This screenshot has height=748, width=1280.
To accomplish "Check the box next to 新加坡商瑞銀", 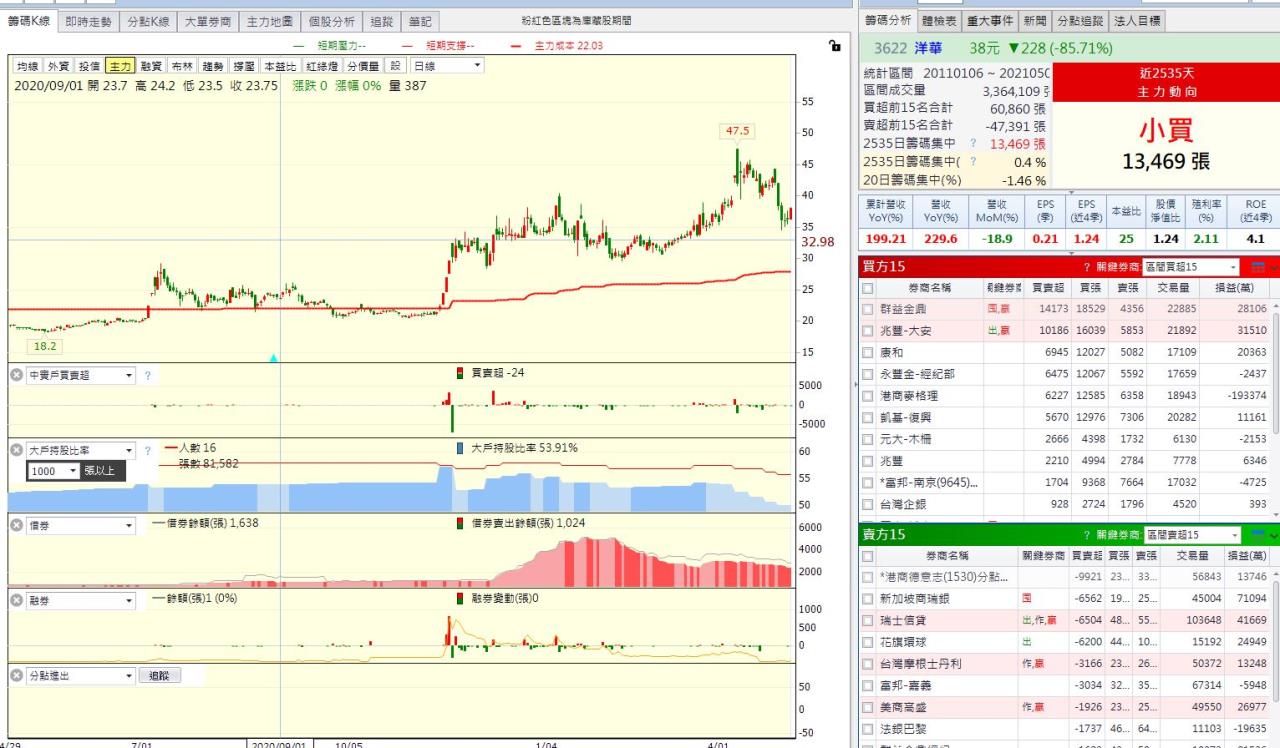I will [868, 598].
